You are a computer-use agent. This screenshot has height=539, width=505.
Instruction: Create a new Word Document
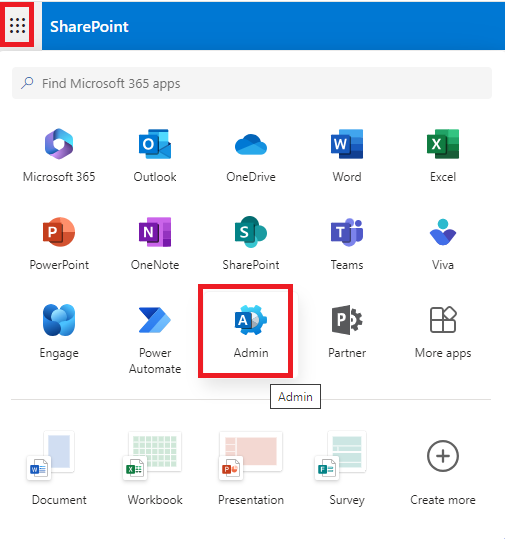(59, 469)
